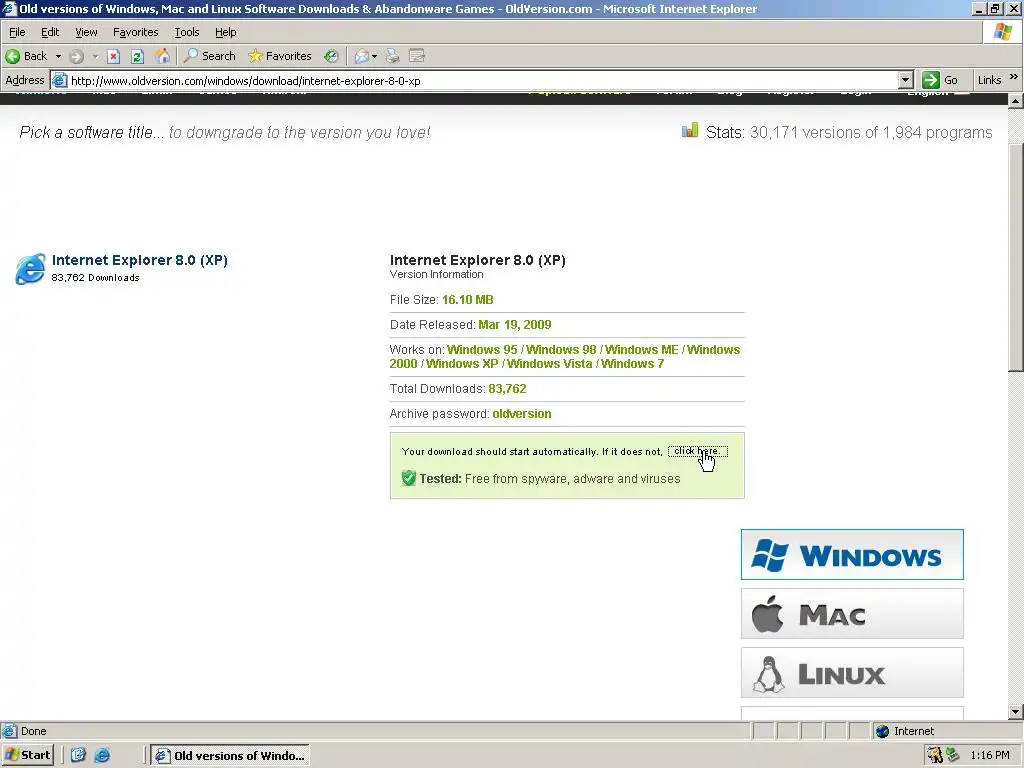Click the green Tested shield icon

point(409,478)
